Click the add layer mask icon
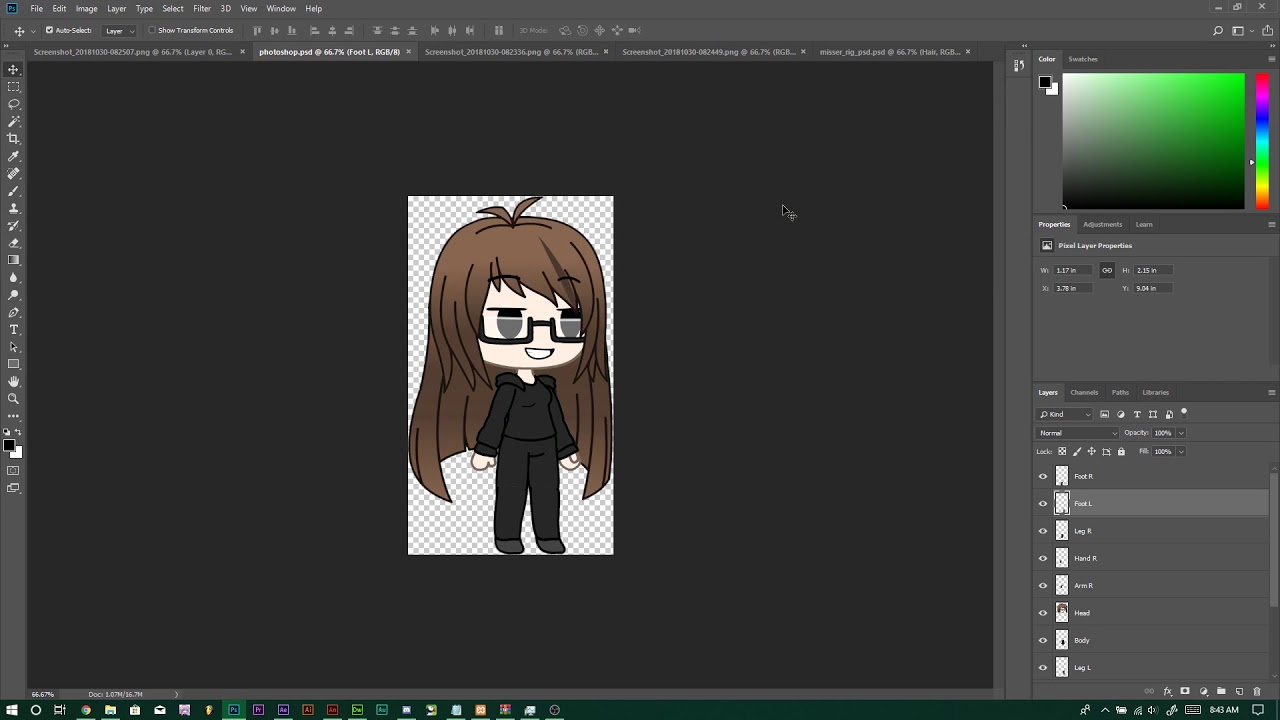Image resolution: width=1280 pixels, height=720 pixels. coord(1185,691)
